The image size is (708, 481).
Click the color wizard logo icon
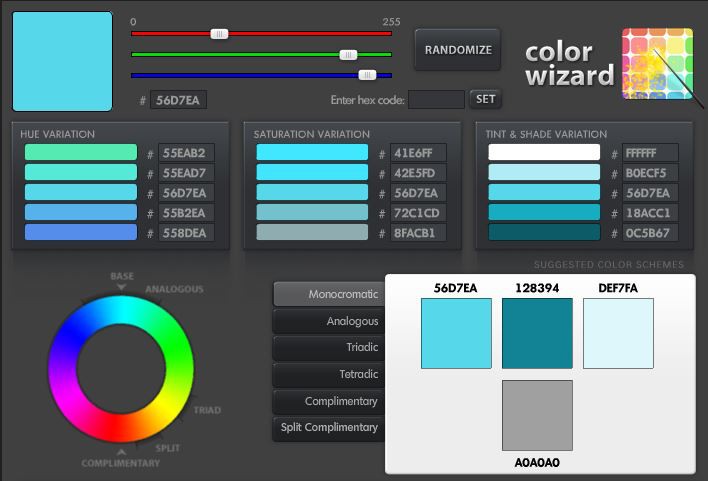657,64
